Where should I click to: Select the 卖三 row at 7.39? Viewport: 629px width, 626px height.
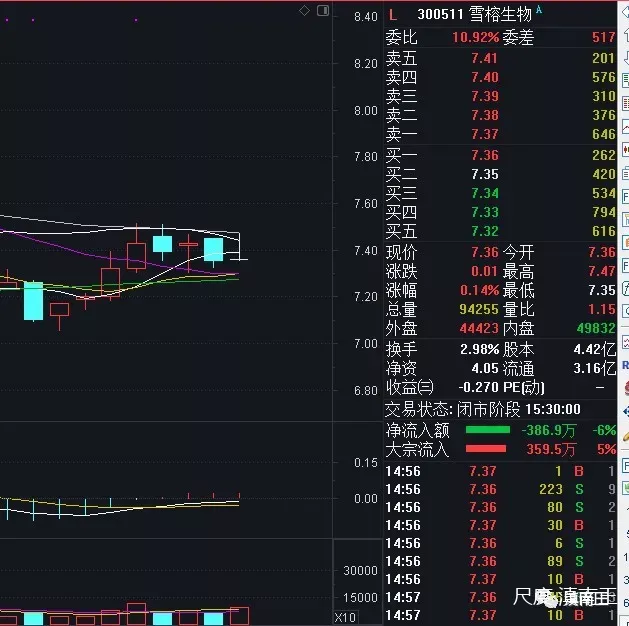pyautogui.click(x=500, y=96)
